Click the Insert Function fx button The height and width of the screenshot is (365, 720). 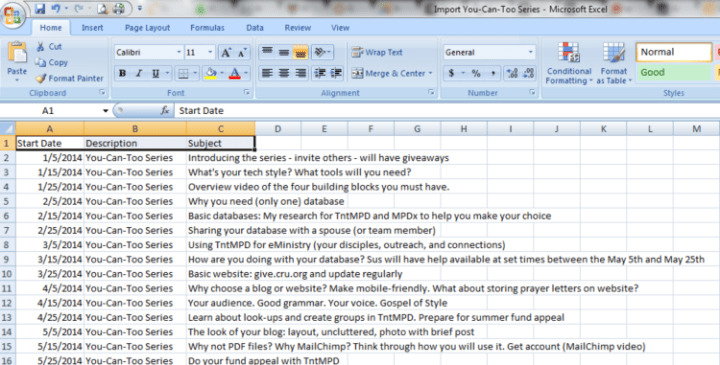point(164,111)
